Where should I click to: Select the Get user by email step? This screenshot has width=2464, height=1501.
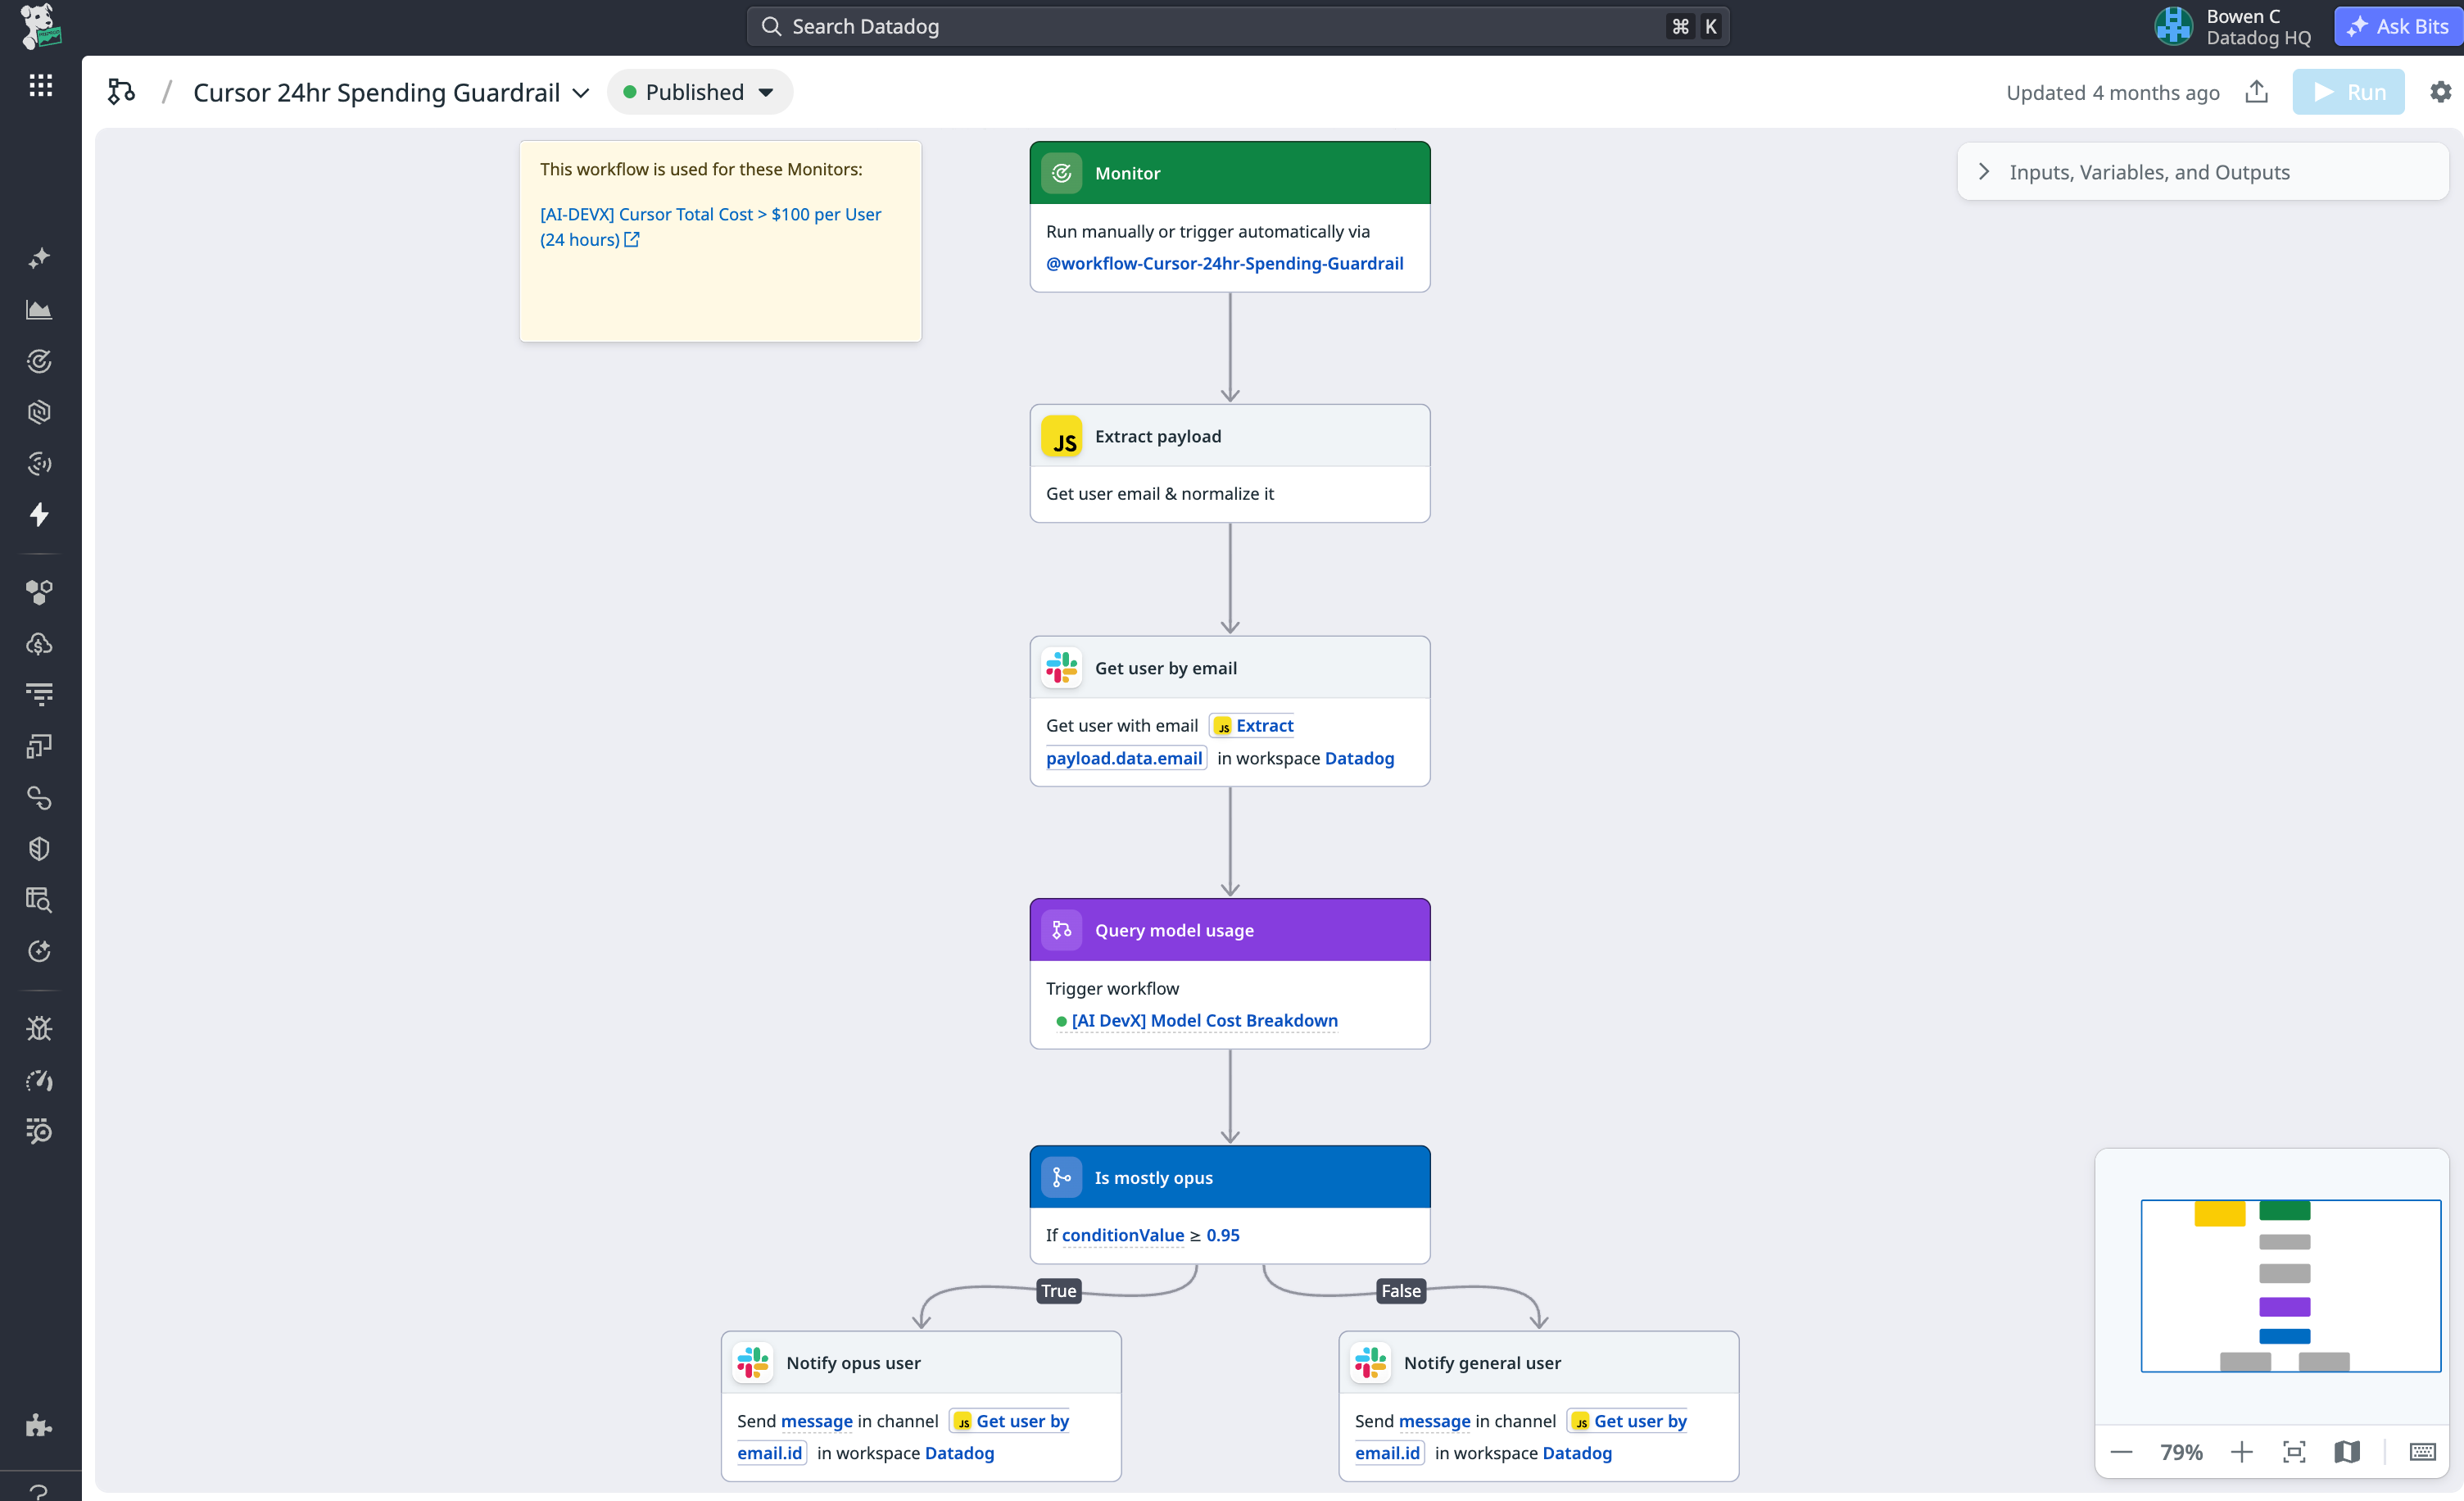point(1229,710)
